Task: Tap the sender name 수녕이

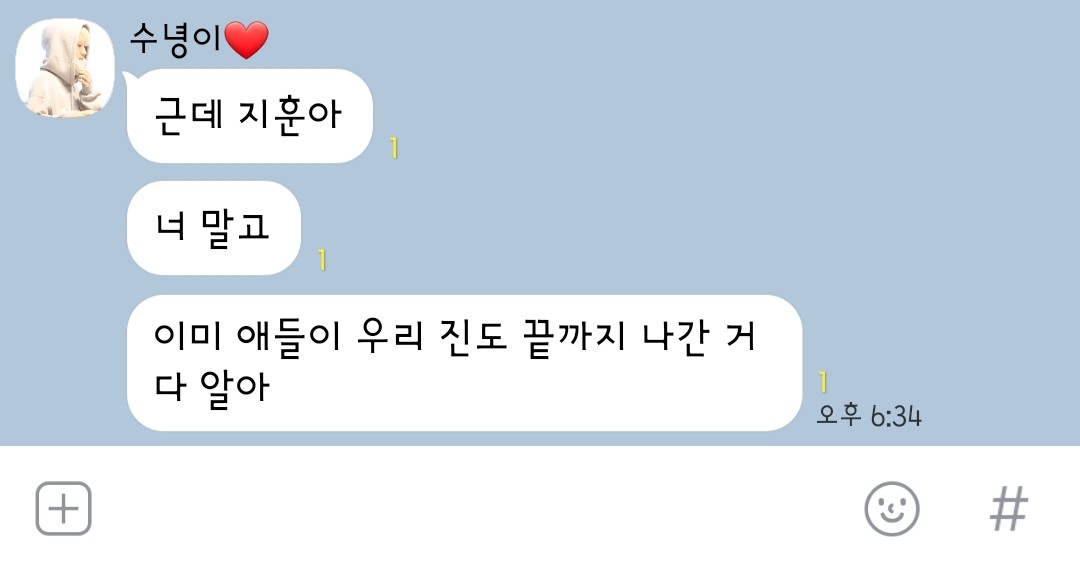Action: tap(176, 38)
